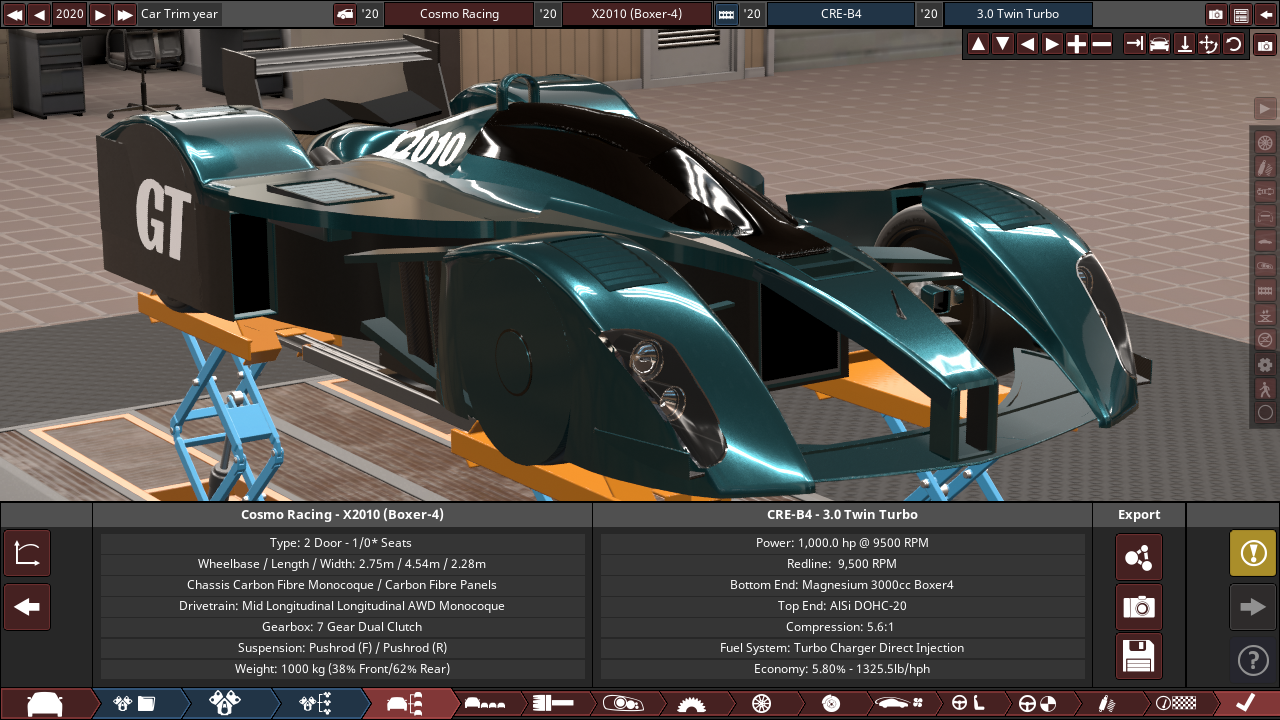Viewport: 1280px width, 720px height.
Task: Open the gearbox drivetrain tab
Action: pyautogui.click(x=691, y=704)
